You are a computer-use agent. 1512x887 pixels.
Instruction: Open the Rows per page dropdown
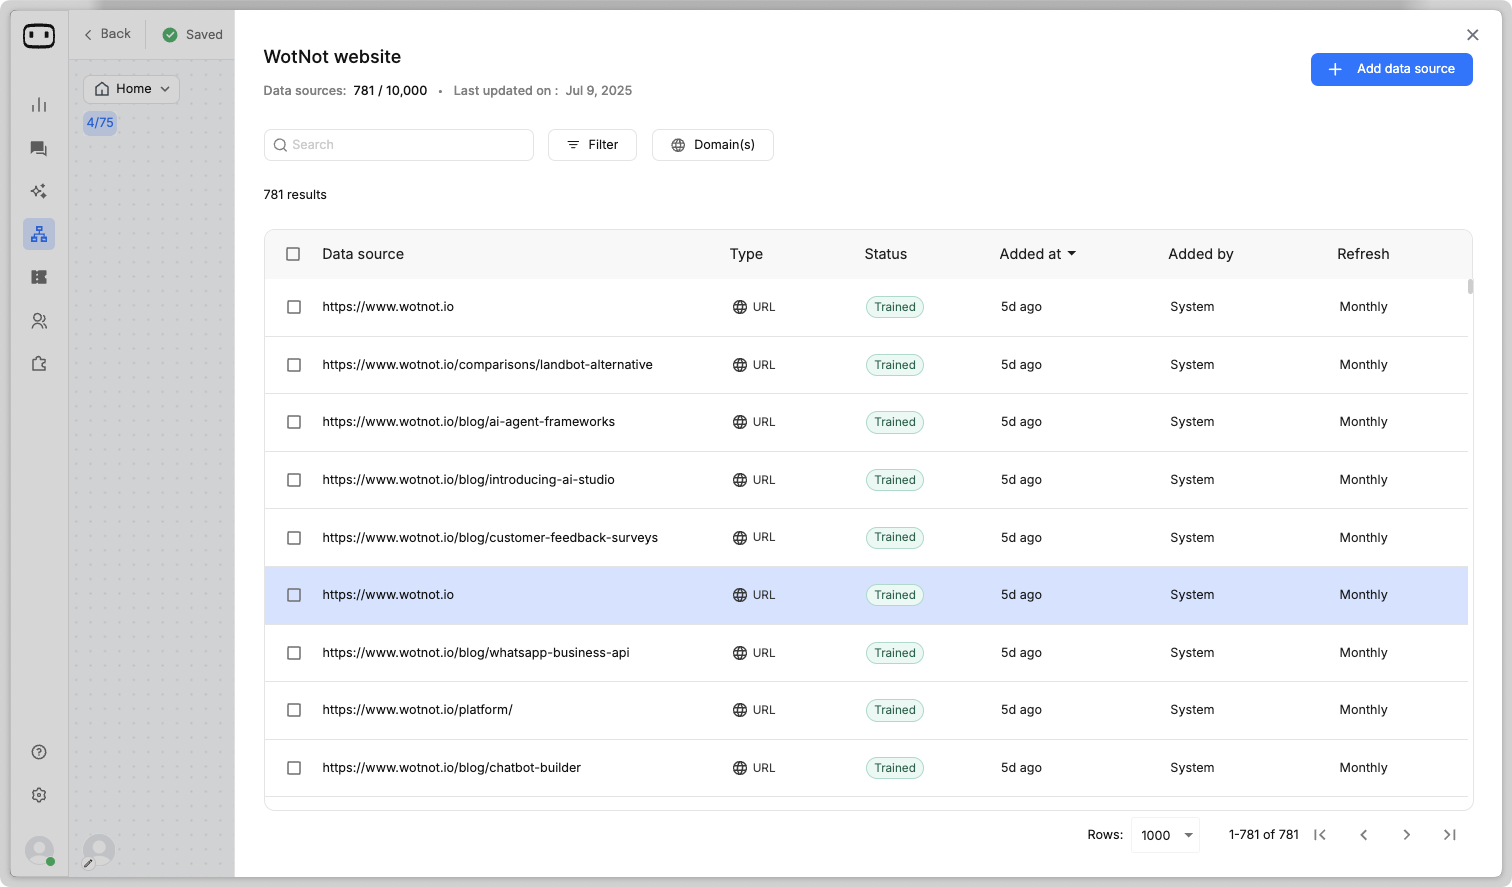pos(1165,835)
